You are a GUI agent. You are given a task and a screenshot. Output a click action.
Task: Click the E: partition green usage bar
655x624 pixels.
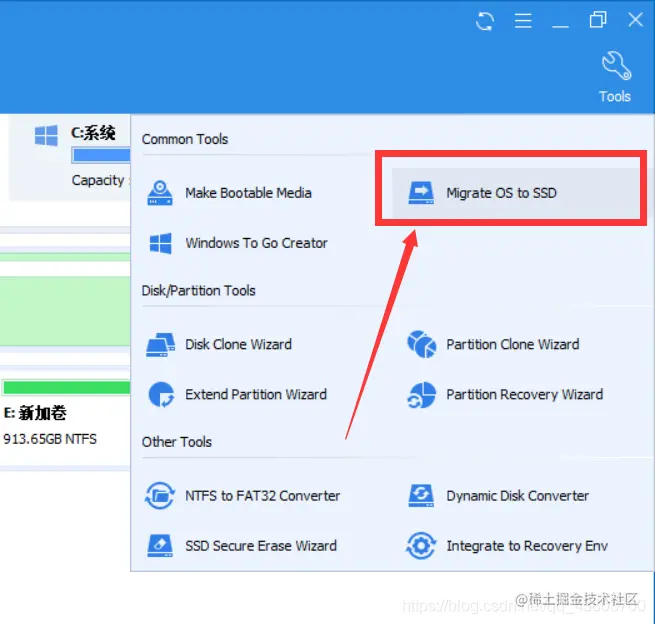click(x=66, y=387)
